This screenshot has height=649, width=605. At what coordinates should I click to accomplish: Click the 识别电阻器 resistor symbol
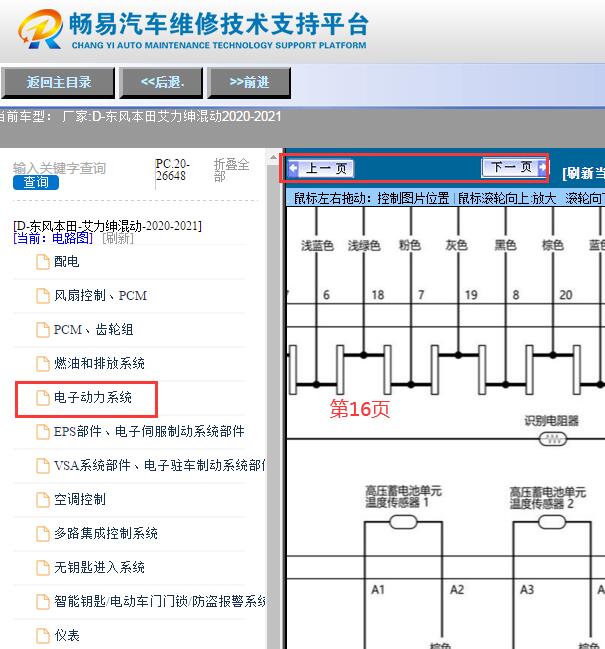(553, 439)
